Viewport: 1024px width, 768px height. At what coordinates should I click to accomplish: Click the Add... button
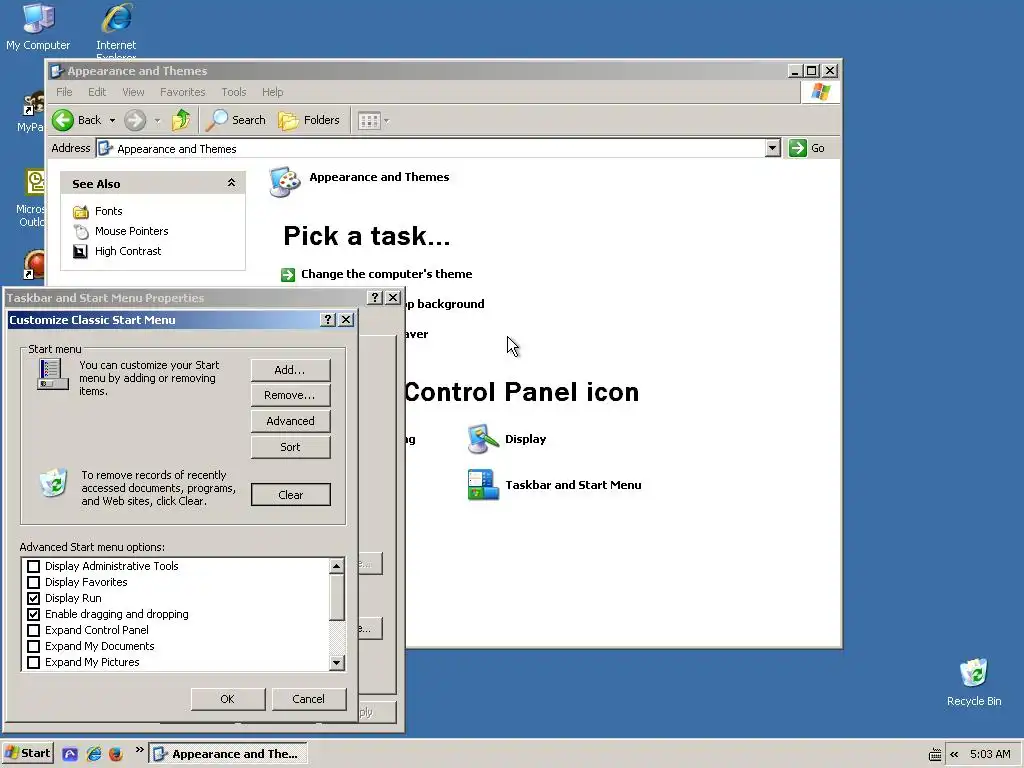pos(291,370)
